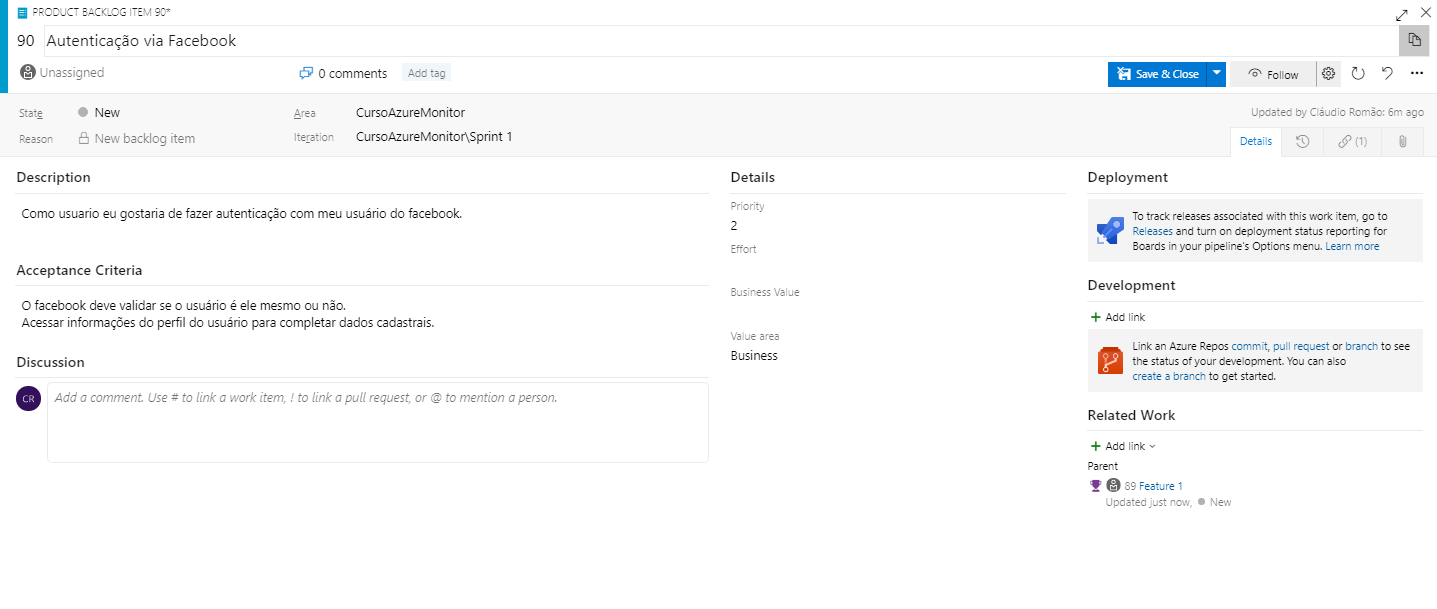Screen dimensions: 1437x609
Task: Open the commit link
Action: tap(1248, 346)
